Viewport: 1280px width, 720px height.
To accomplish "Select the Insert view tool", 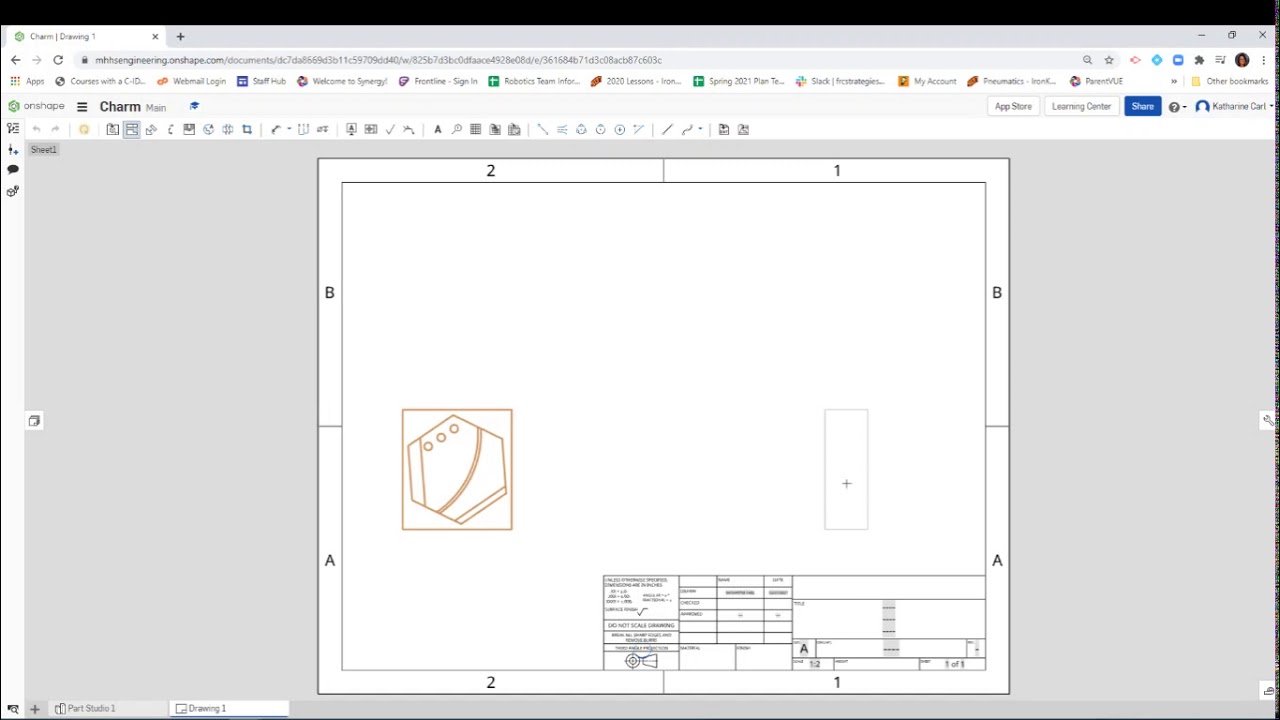I will pyautogui.click(x=112, y=129).
